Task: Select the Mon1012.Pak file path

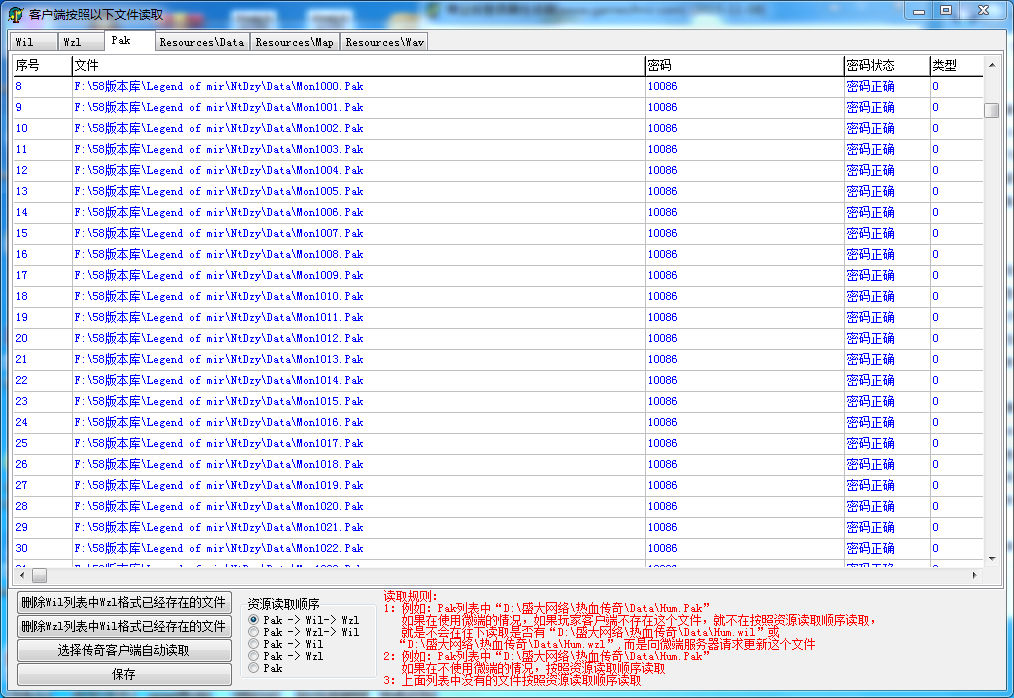Action: point(219,338)
